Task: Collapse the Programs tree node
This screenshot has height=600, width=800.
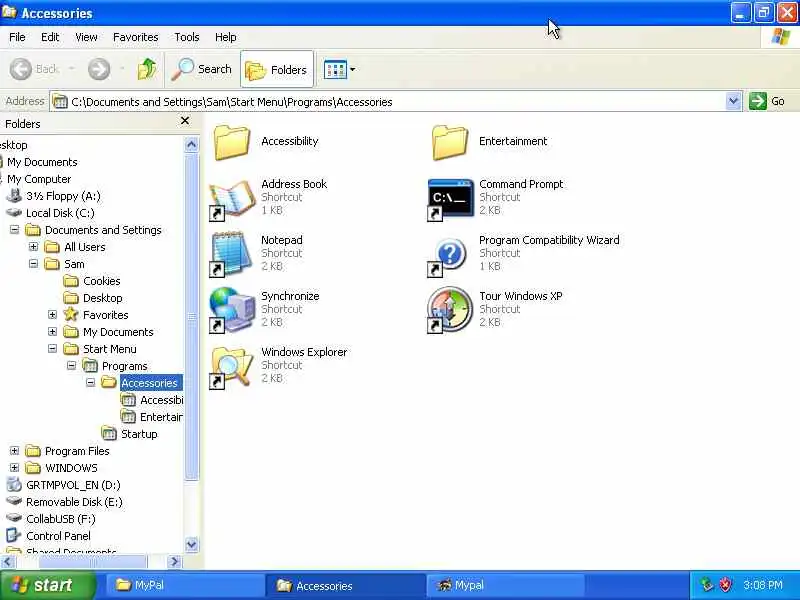Action: click(x=71, y=366)
